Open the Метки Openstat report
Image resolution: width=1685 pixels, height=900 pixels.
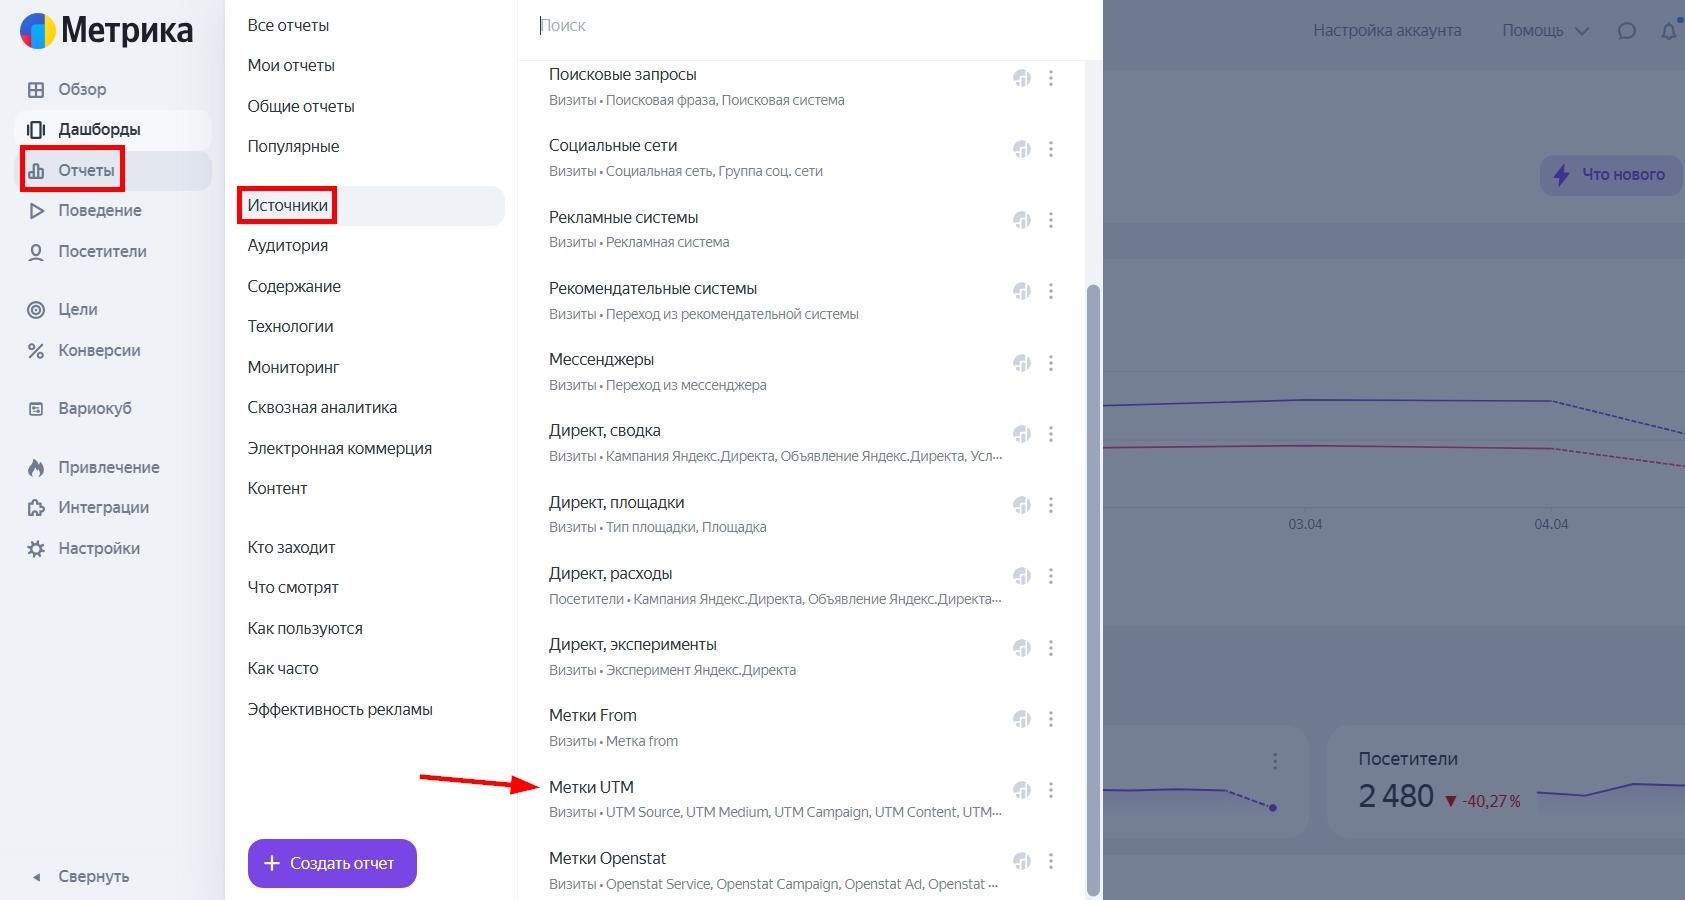[x=607, y=858]
